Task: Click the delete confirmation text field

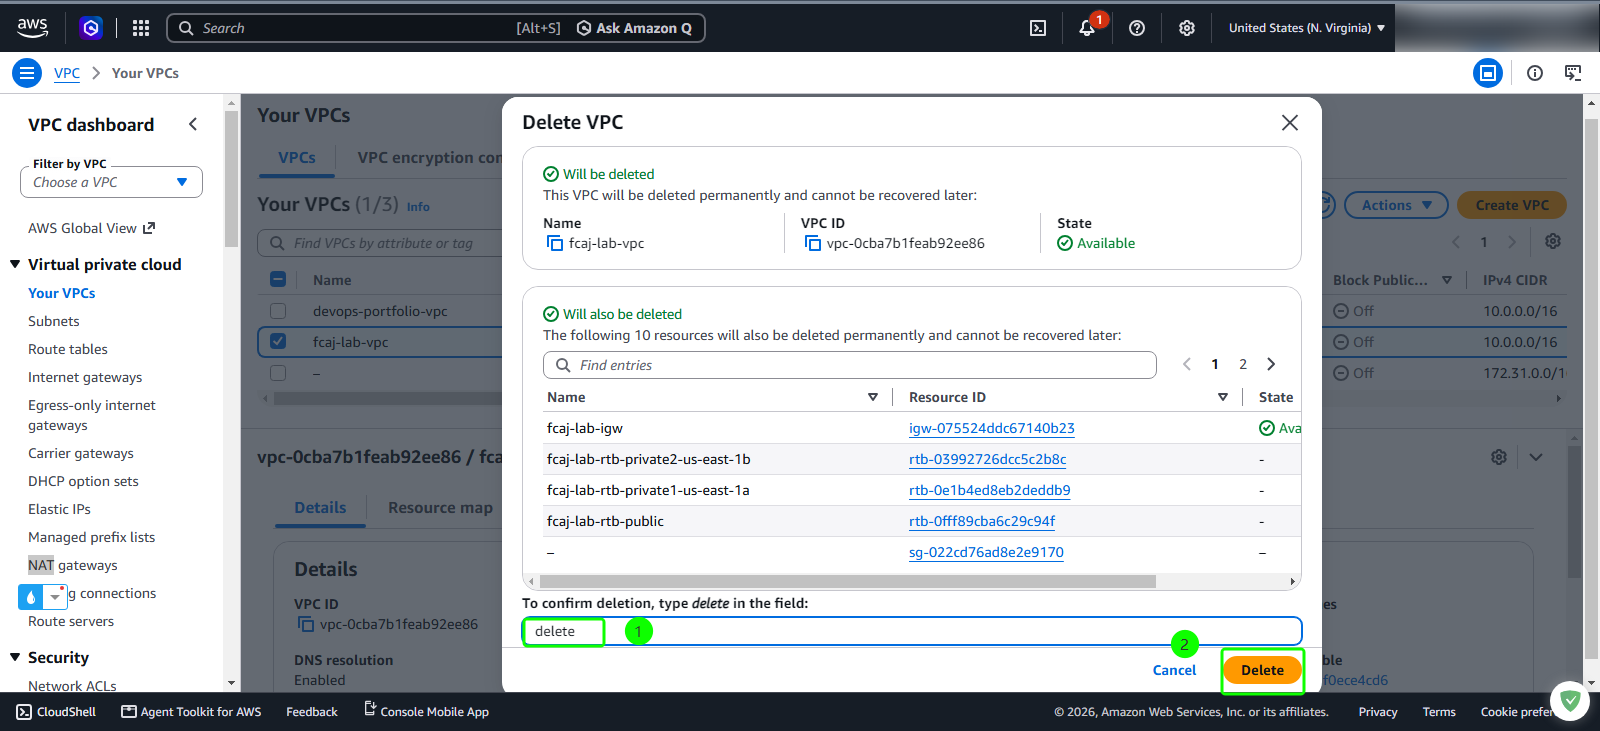Action: pos(912,631)
